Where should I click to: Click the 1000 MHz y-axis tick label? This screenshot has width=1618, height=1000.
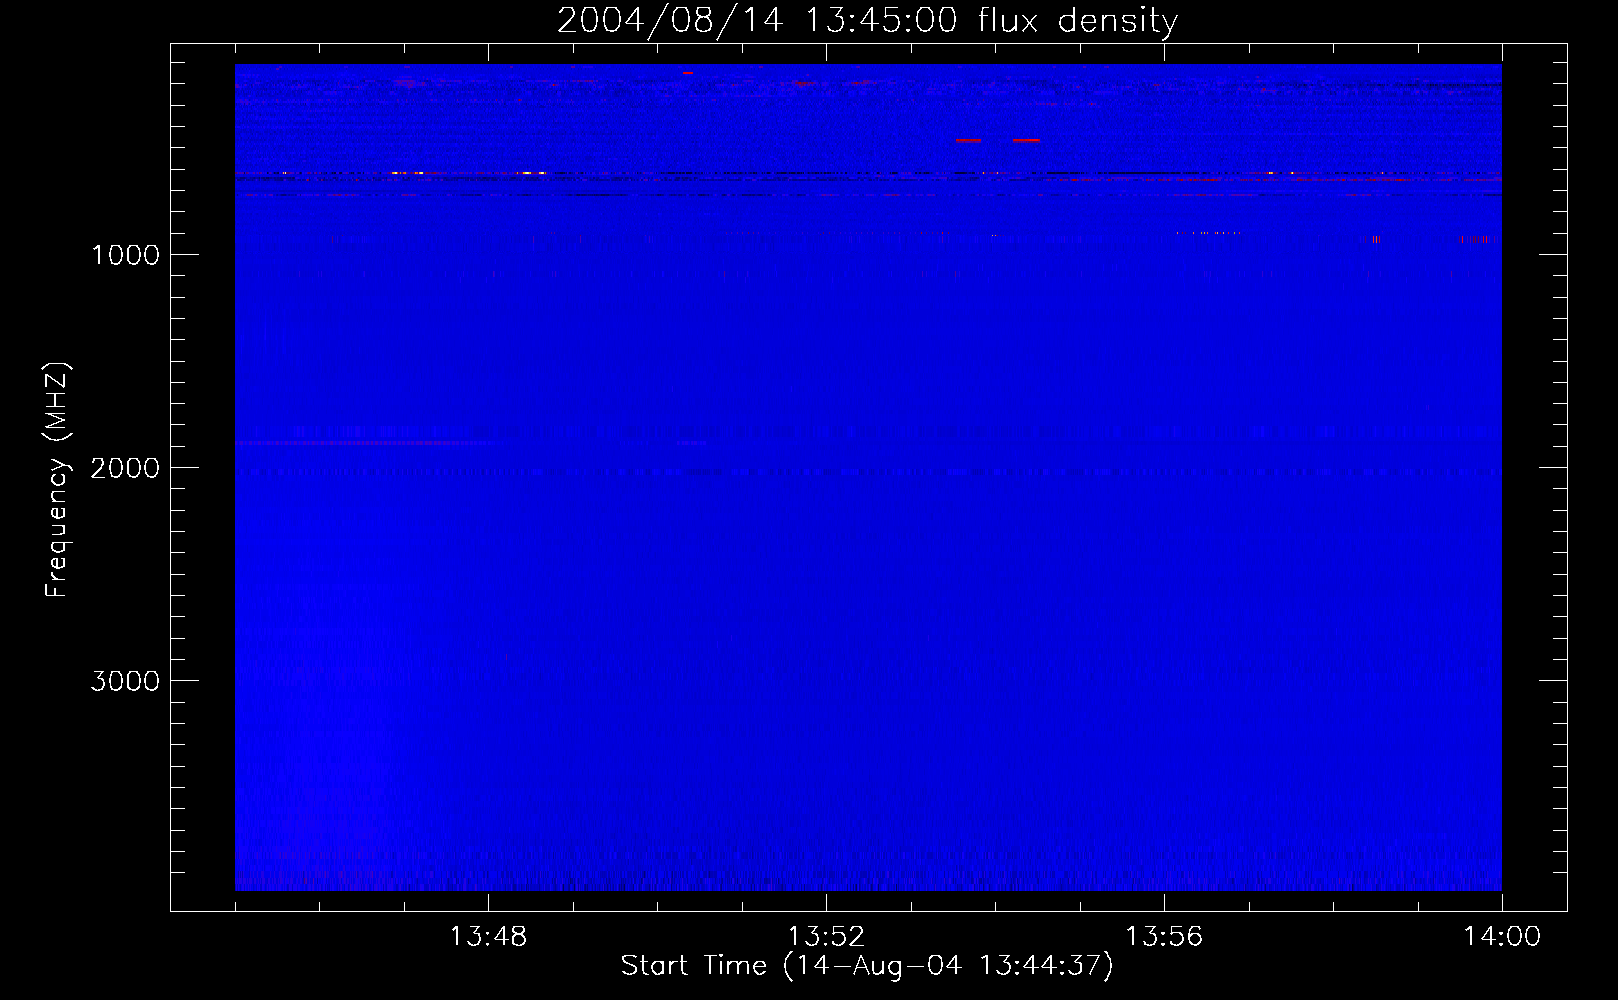[125, 255]
